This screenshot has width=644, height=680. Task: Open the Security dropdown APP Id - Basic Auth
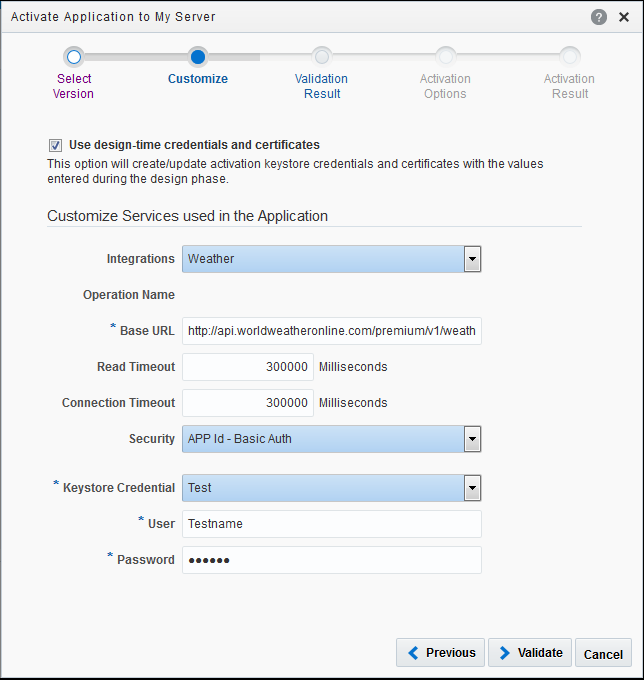click(x=332, y=439)
